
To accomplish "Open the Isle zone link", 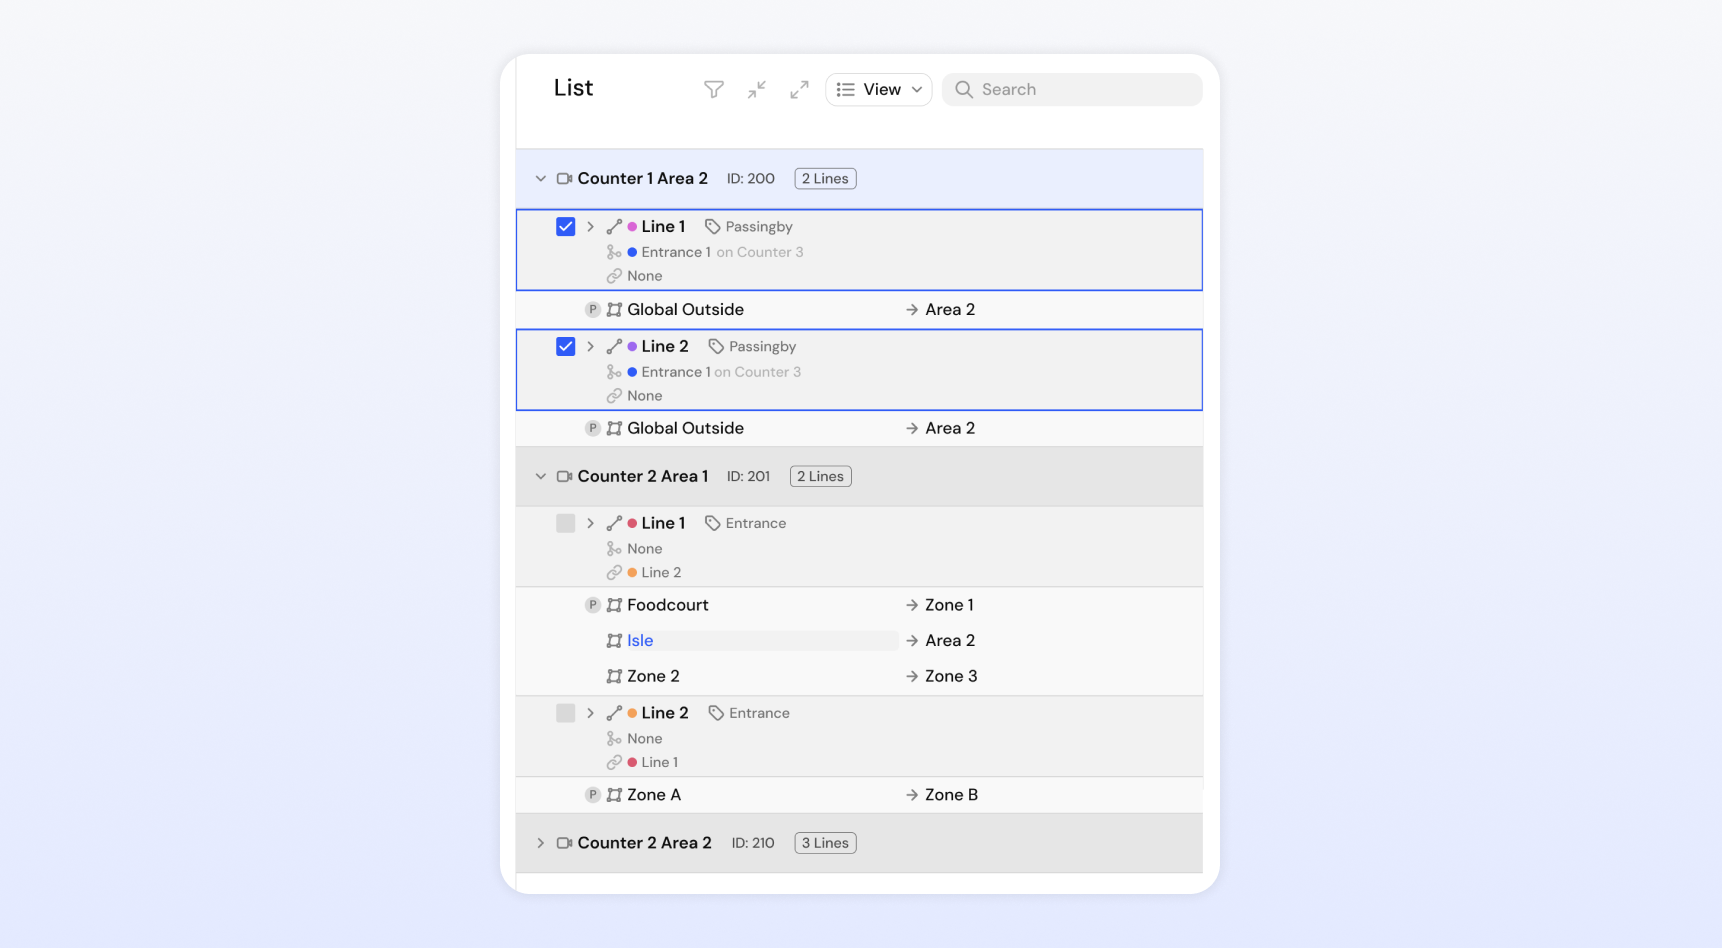I will coord(640,641).
